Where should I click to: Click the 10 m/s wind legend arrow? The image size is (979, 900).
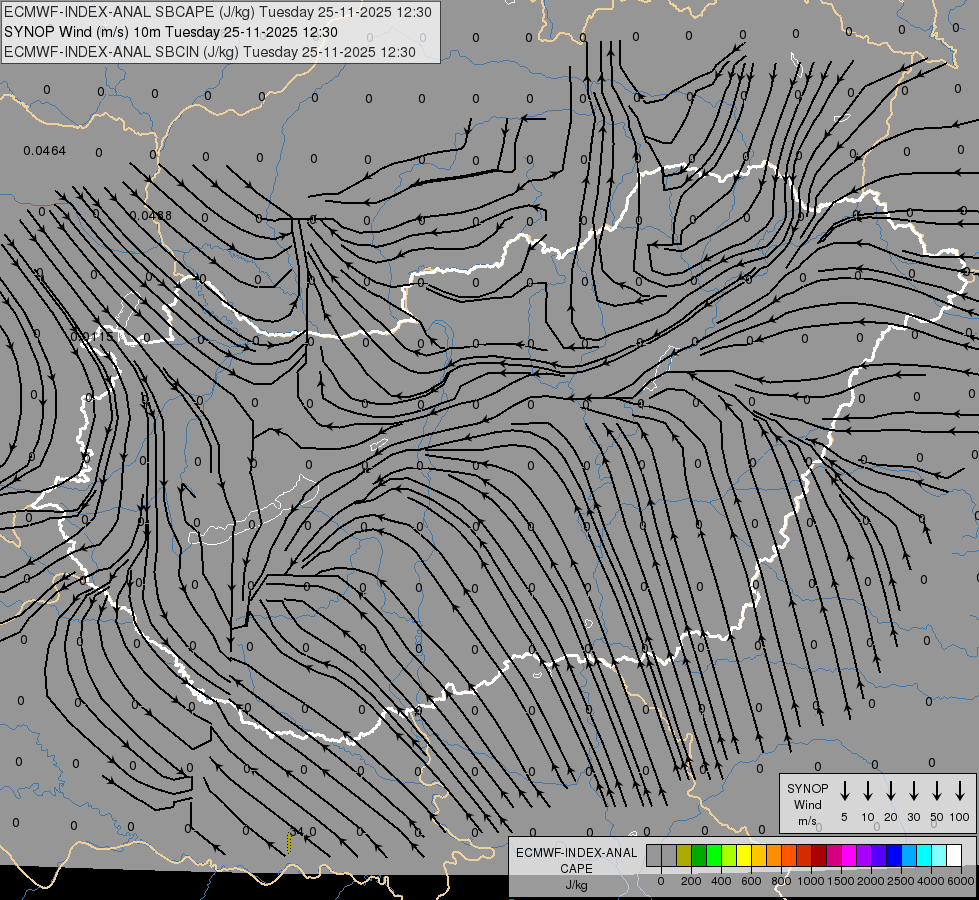tap(868, 791)
